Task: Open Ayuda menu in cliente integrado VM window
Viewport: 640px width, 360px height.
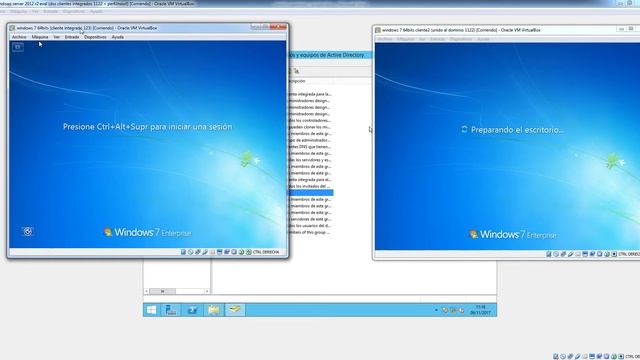Action: pyautogui.click(x=118, y=37)
